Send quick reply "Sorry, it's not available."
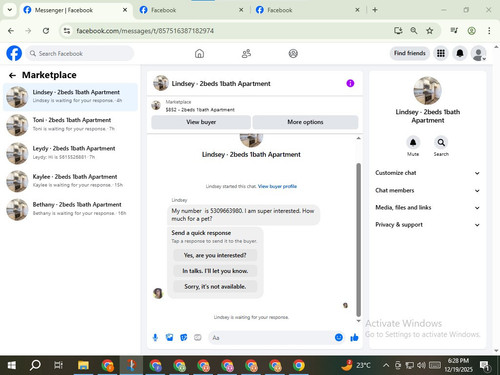Viewport: 500px width, 375px height. pyautogui.click(x=215, y=286)
